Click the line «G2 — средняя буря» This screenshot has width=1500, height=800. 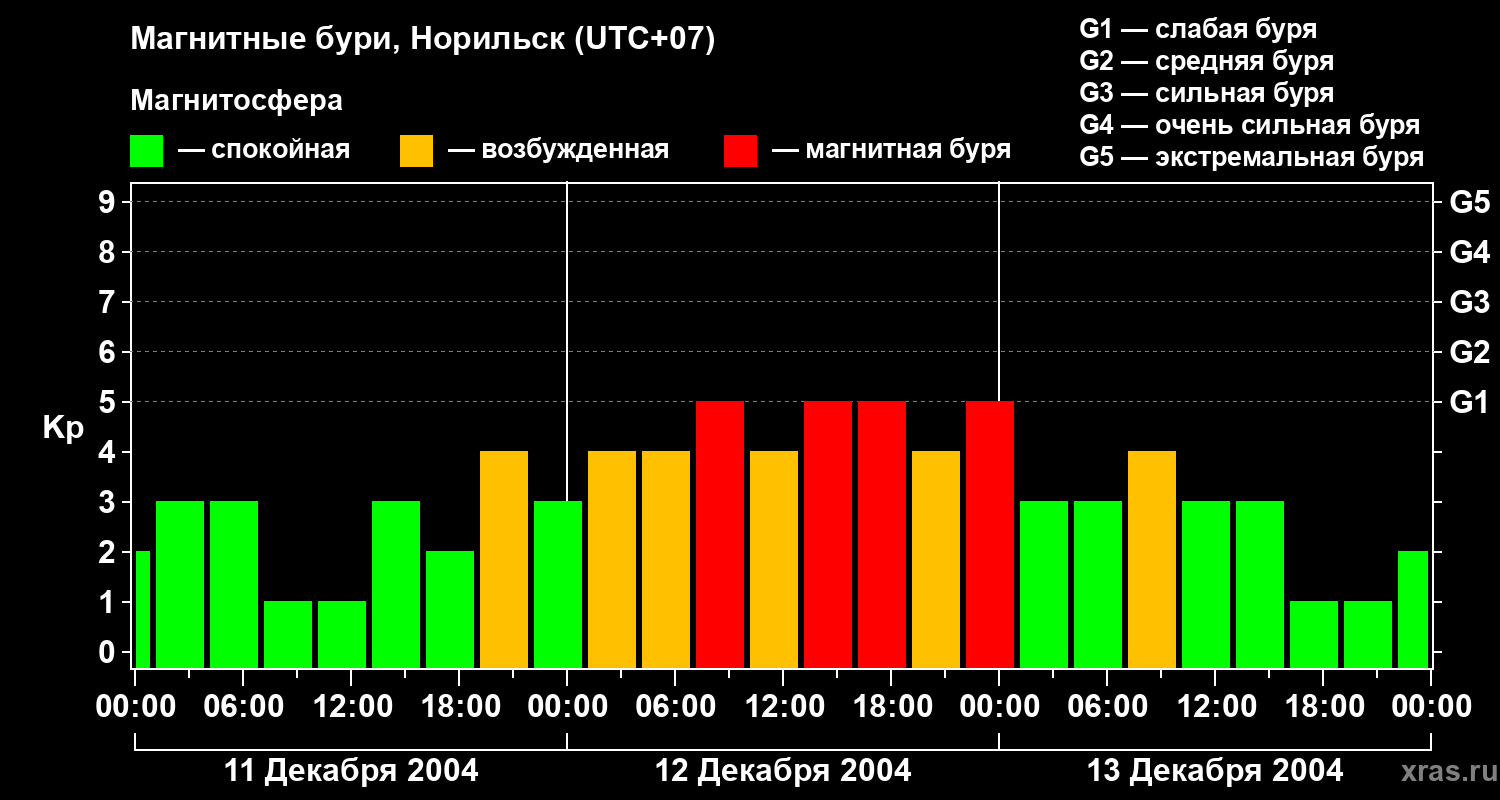coord(1206,61)
